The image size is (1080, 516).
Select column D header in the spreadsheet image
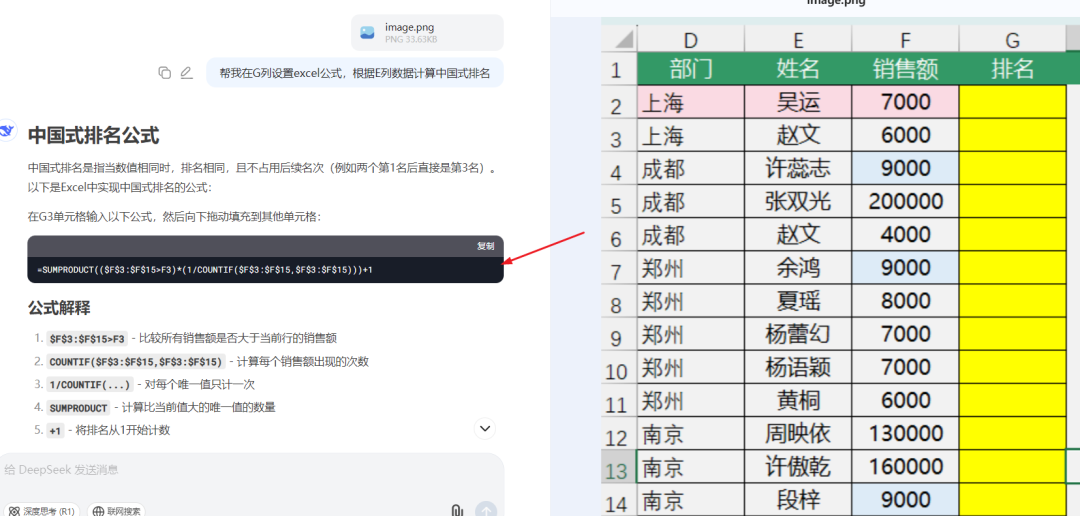pyautogui.click(x=691, y=41)
